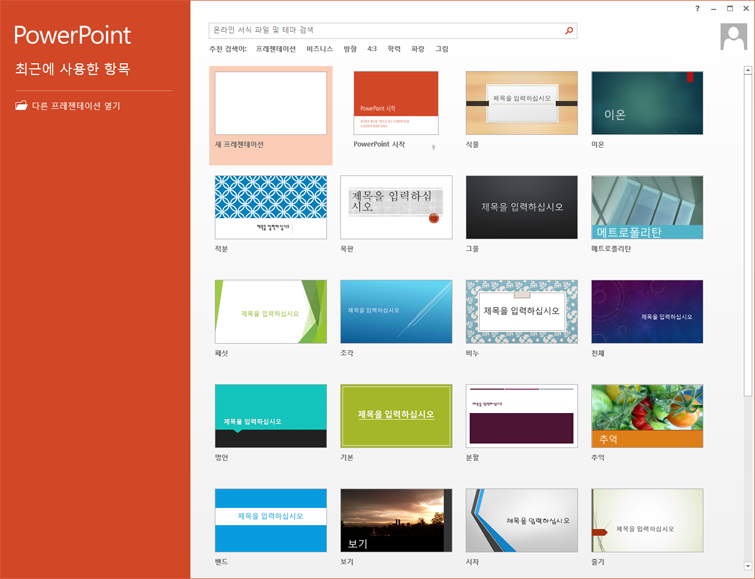The image size is (755, 579).
Task: Select the 메트로폴리탄 theme thumbnail
Action: (x=647, y=207)
